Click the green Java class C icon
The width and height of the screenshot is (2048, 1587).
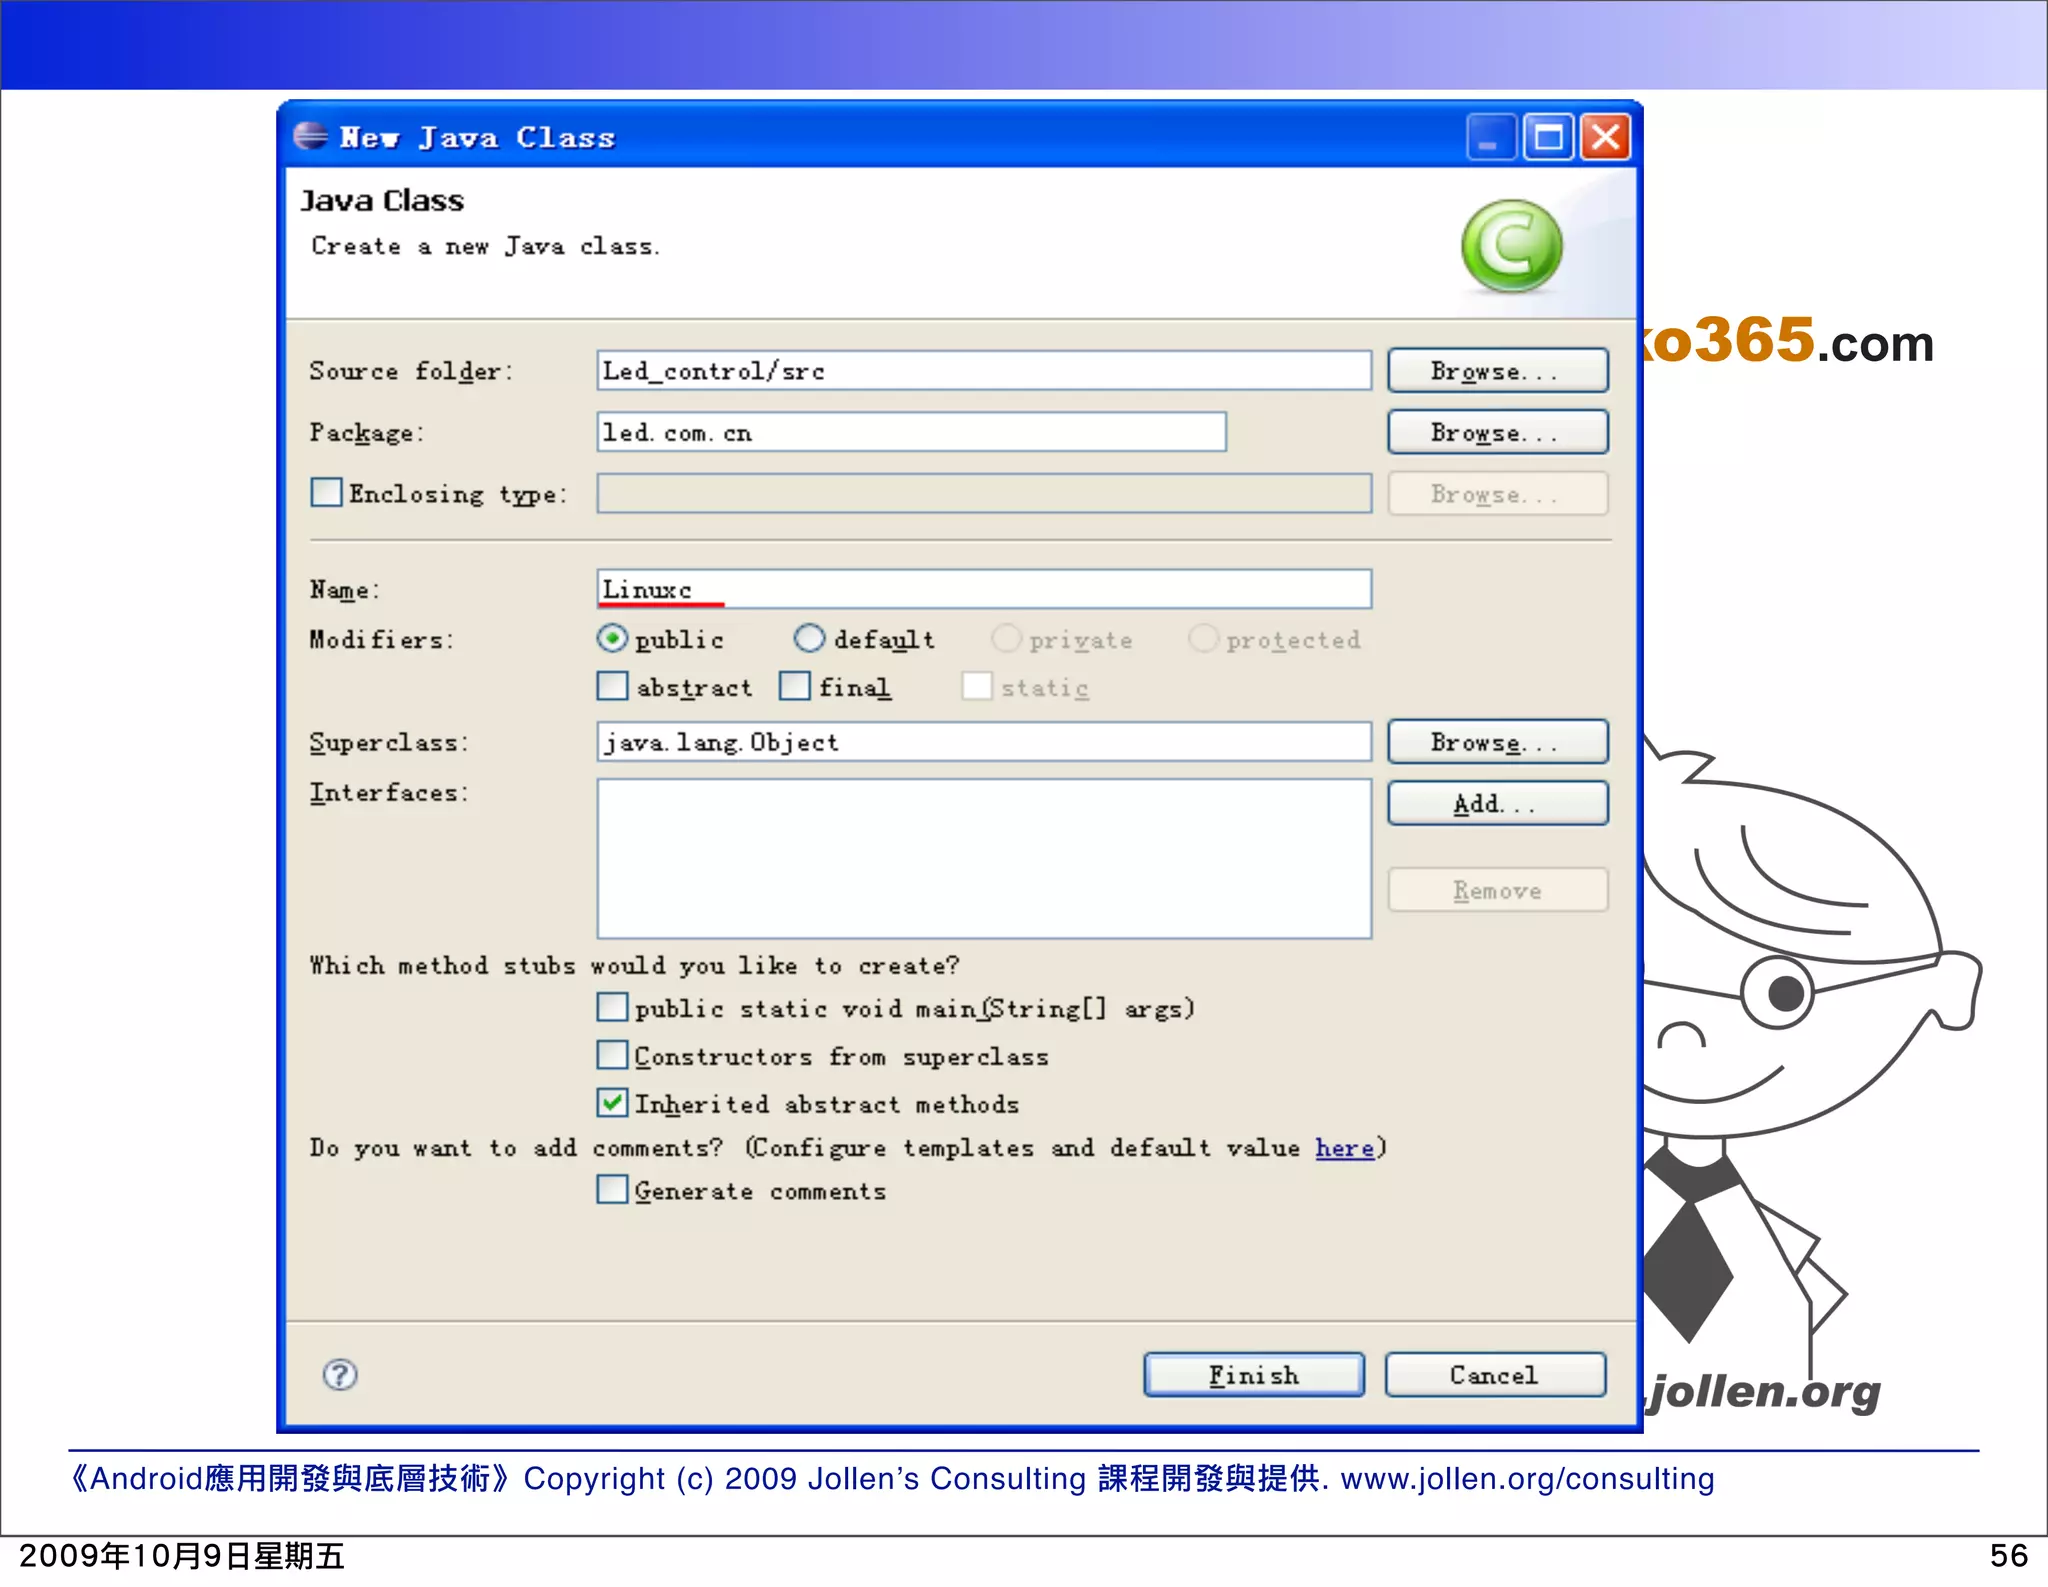pos(1511,246)
